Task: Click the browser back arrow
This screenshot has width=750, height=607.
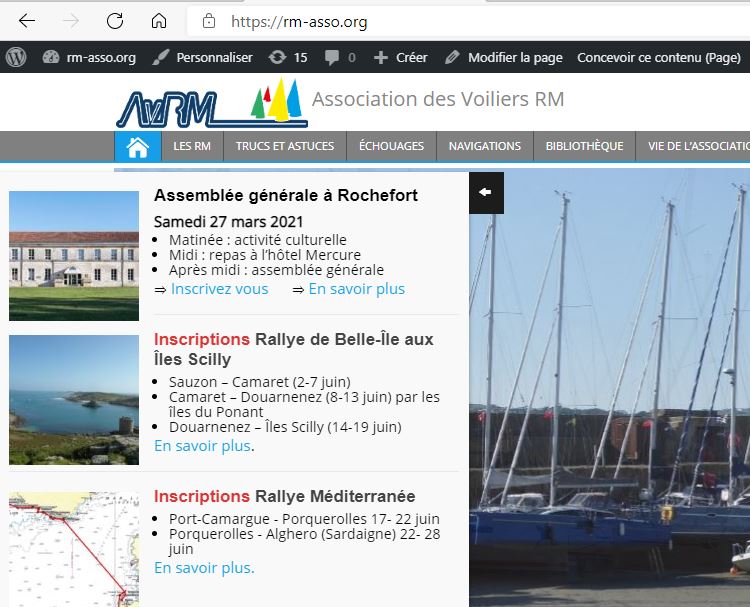Action: [27, 21]
